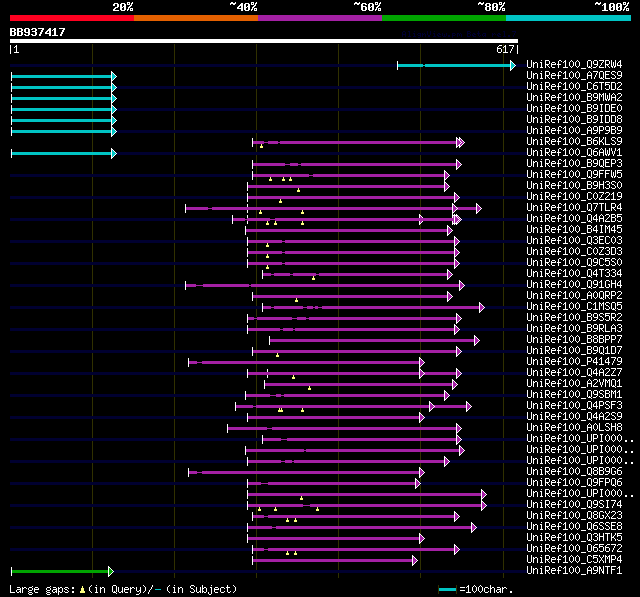640x597 pixels.
Task: Click the UniRef100_Q6SSE8 label
Action: 574,527
